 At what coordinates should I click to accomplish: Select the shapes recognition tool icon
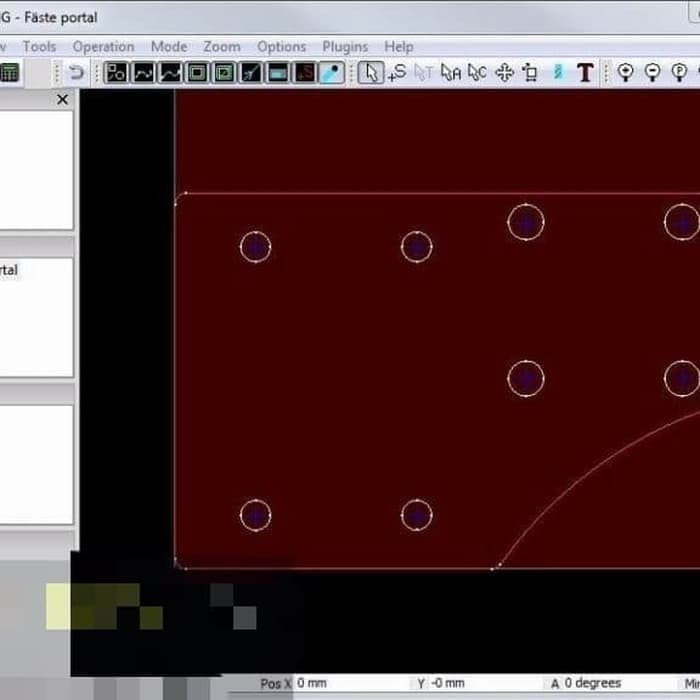pyautogui.click(x=116, y=72)
